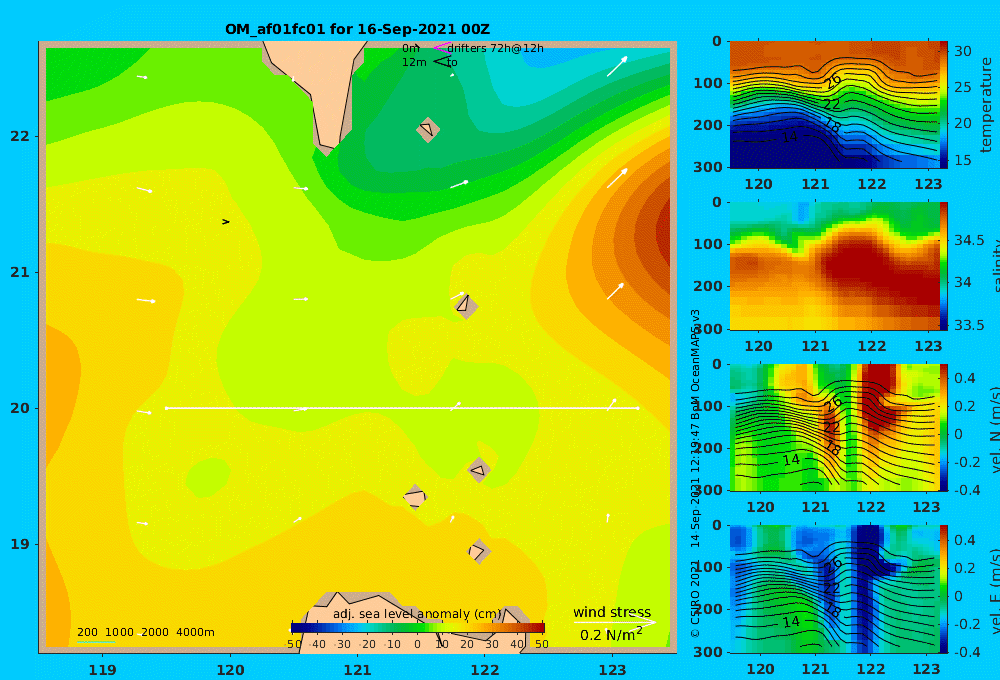
Task: Click the salinity colorbar
Action: pos(944,266)
